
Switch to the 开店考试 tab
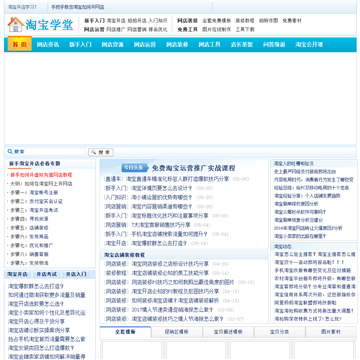[47, 274]
